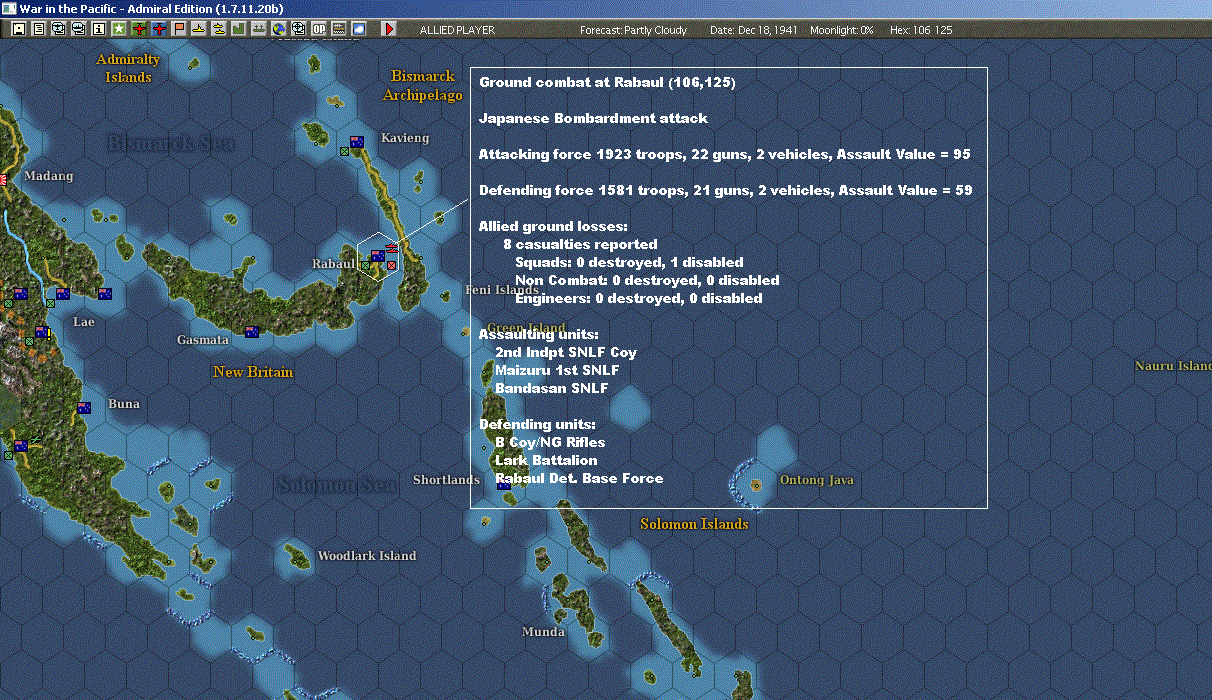Select the flag unit at Shortlands

504,485
